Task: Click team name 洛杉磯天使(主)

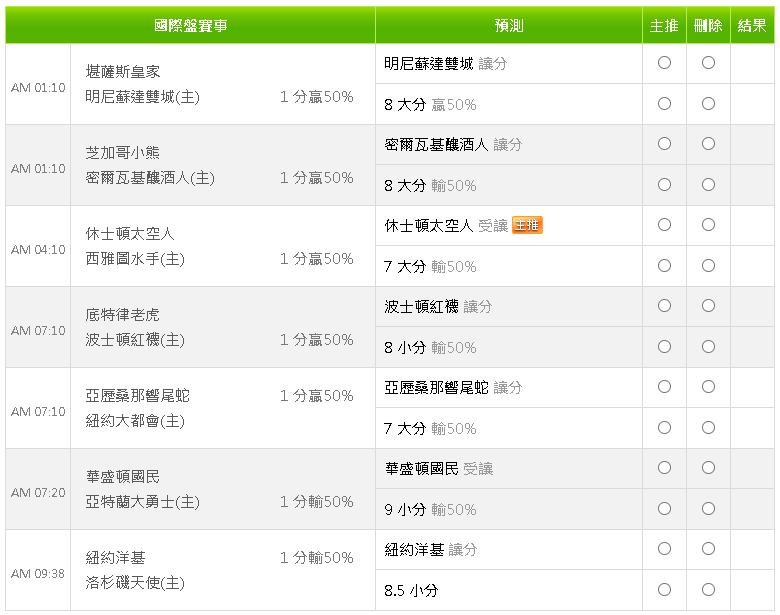Action: tap(135, 583)
